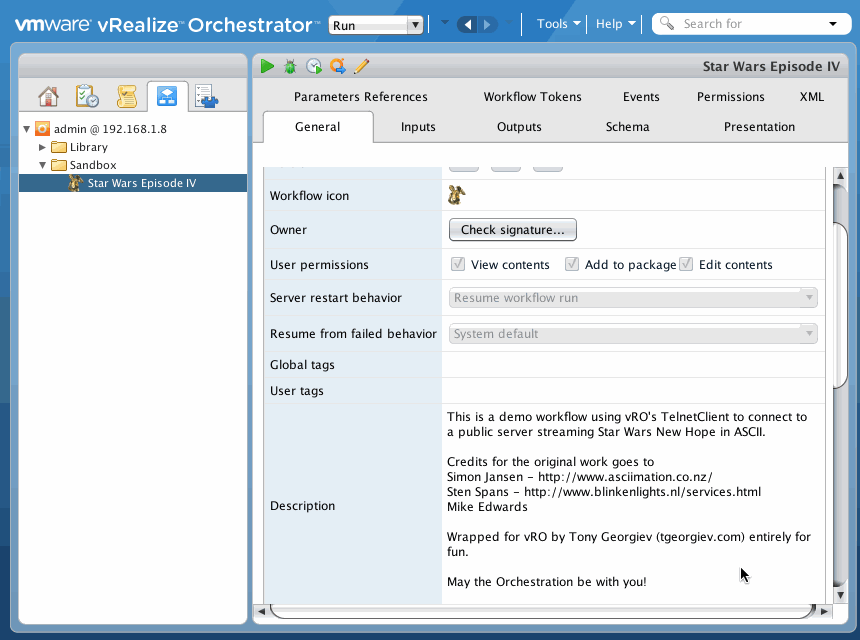Click the pencil Edit workflow icon

[x=362, y=66]
